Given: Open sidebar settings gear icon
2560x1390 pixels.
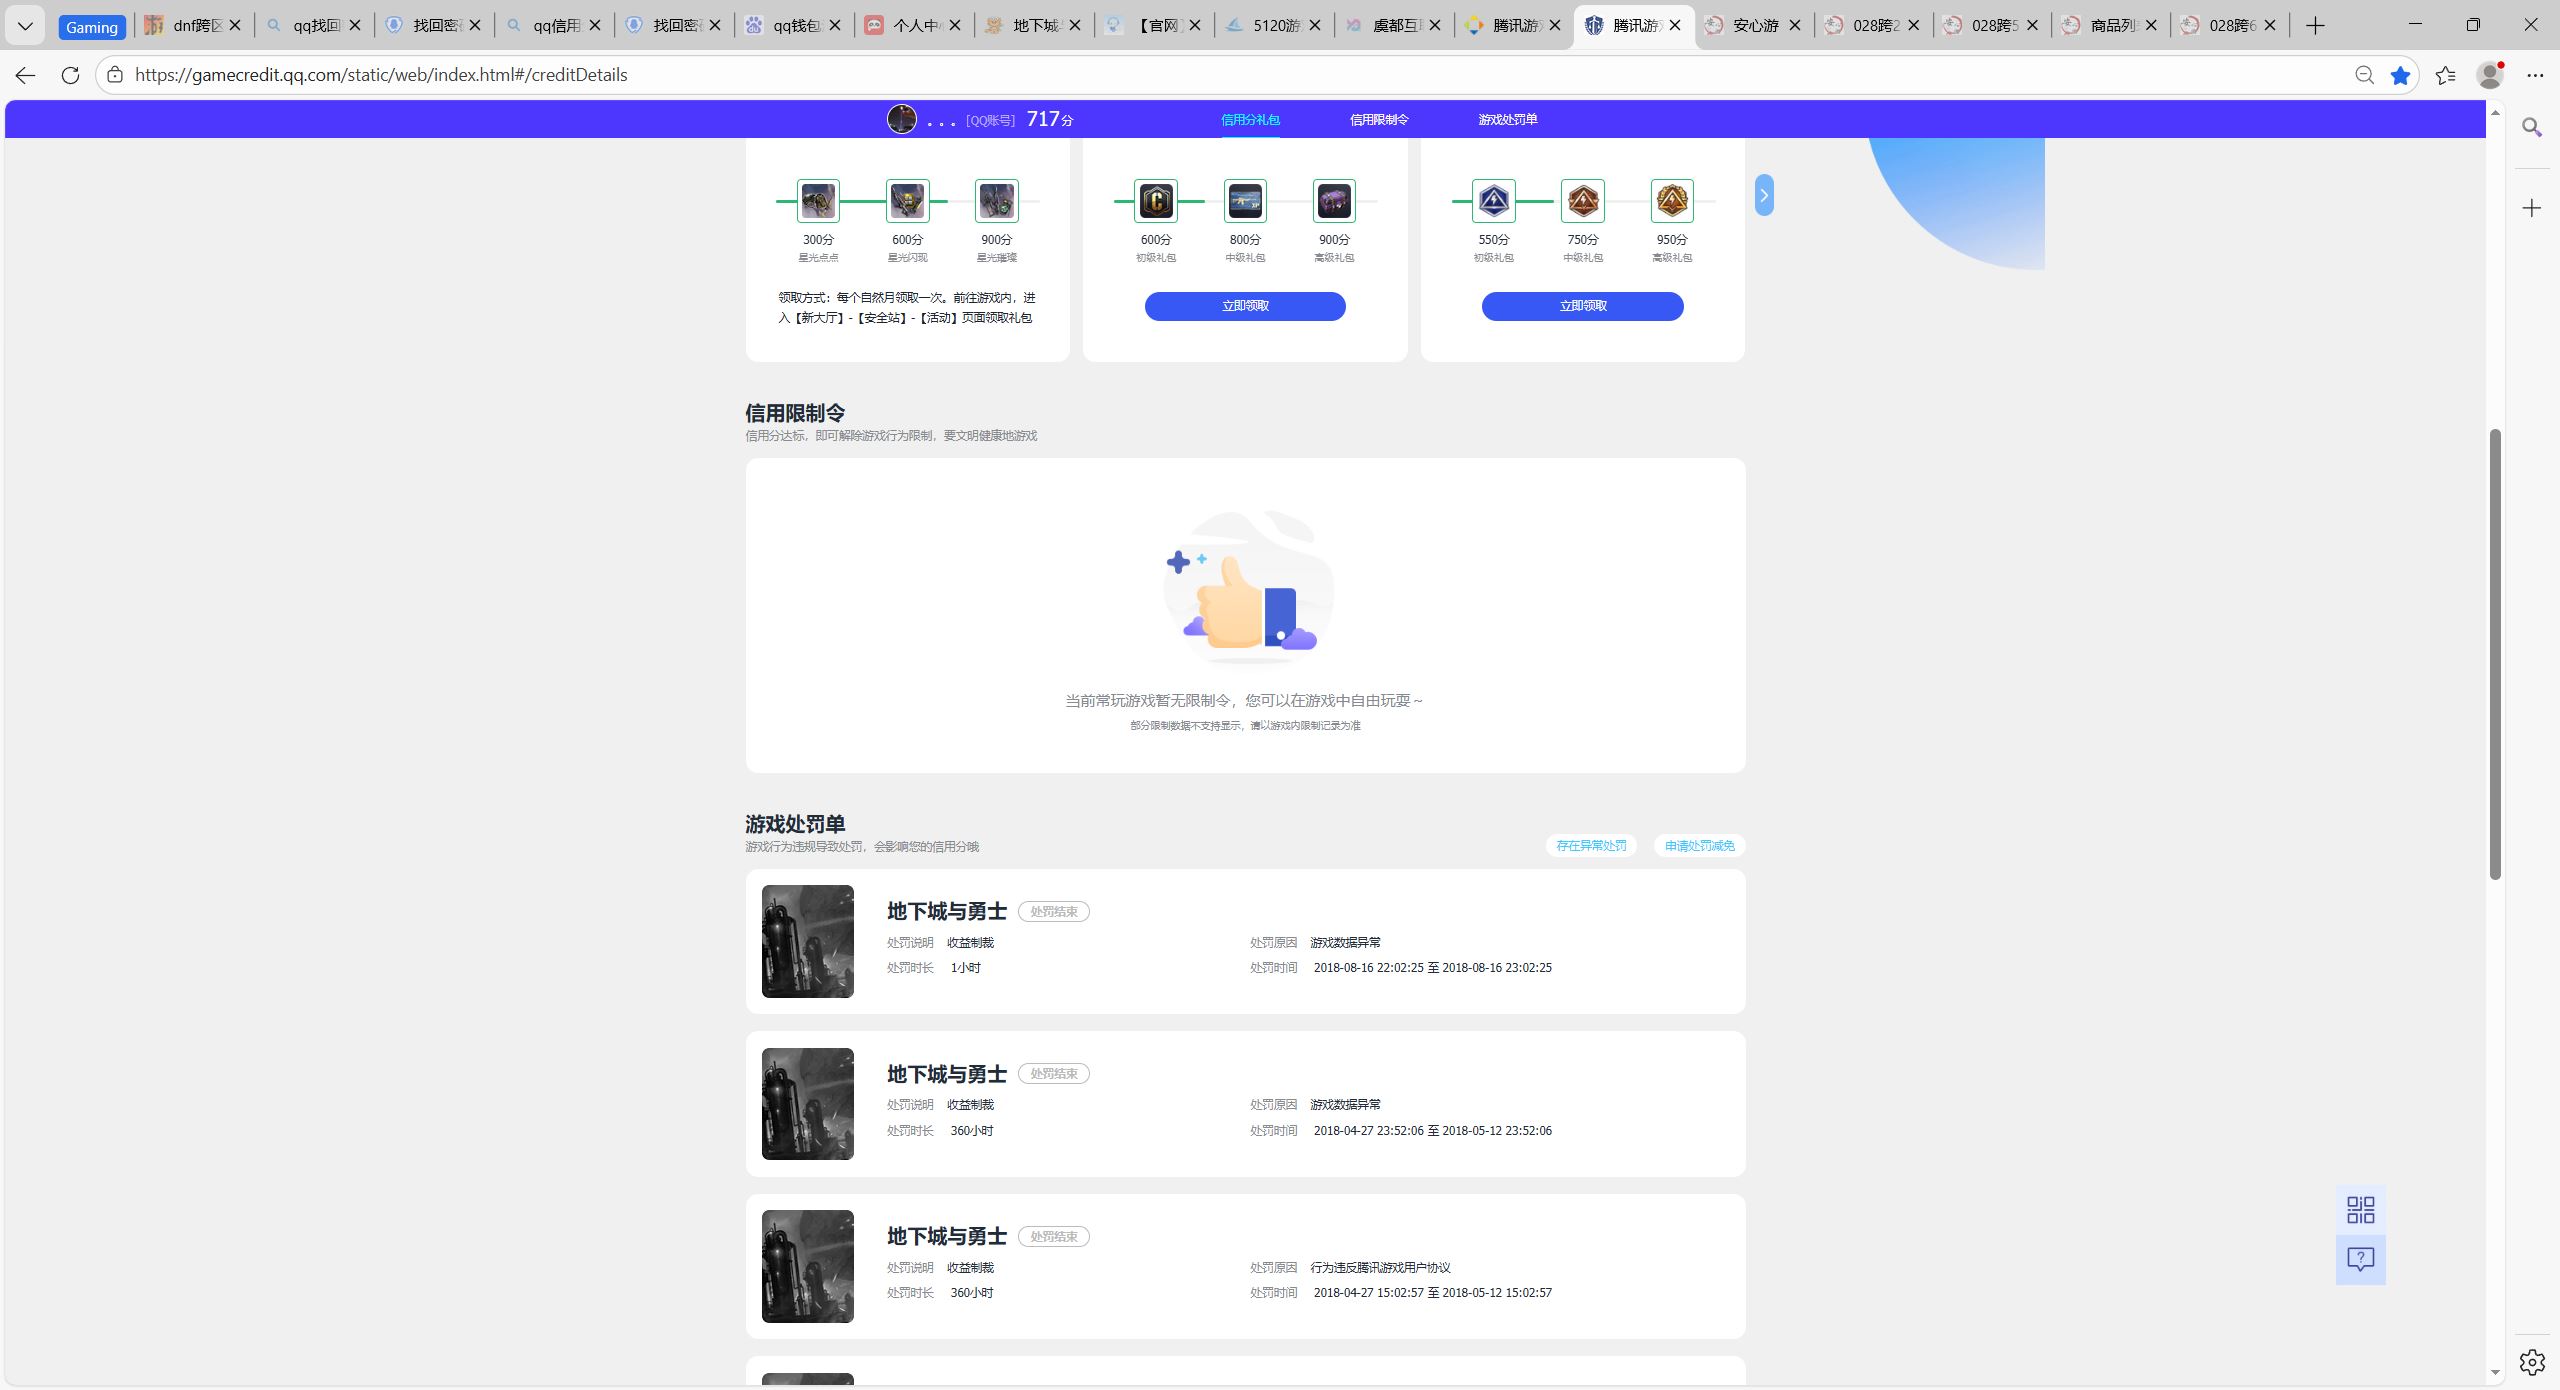Looking at the screenshot, I should pyautogui.click(x=2531, y=1361).
